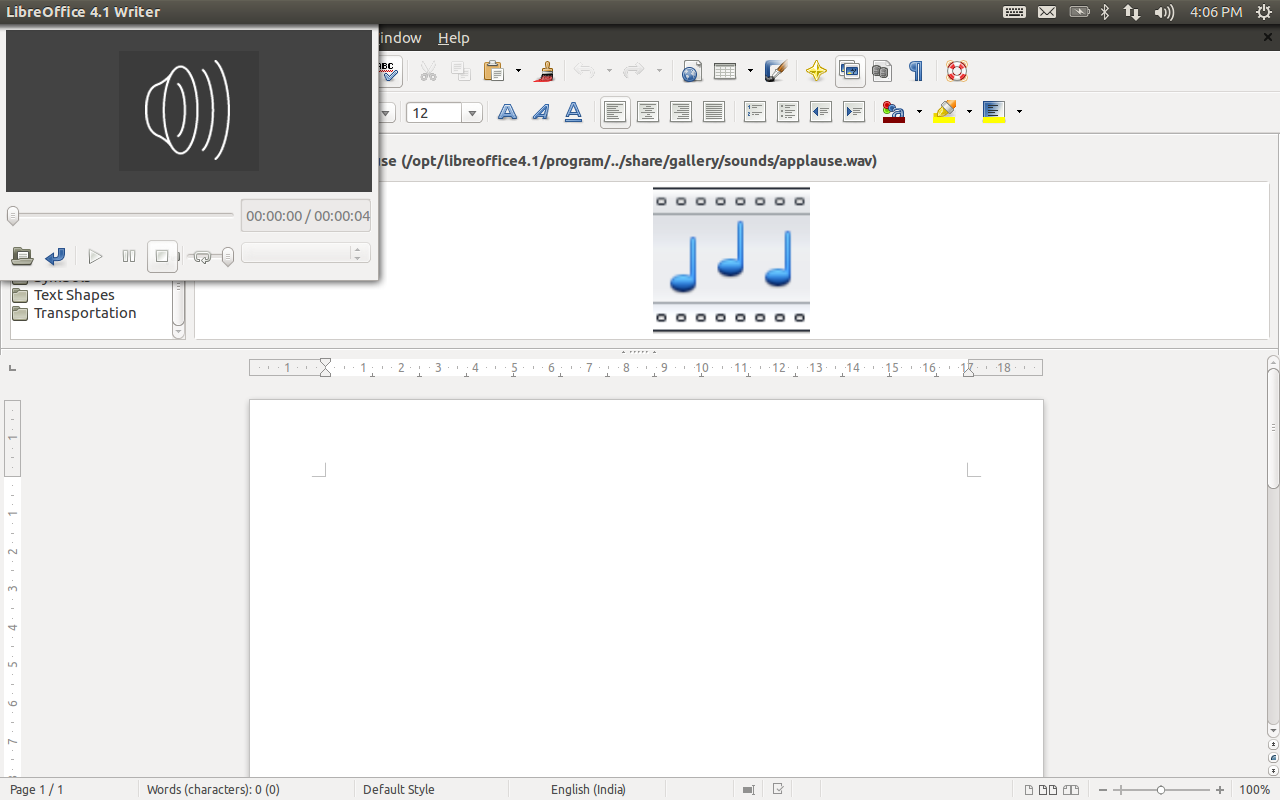Toggle formatting marks (pilcrow) display

[915, 71]
